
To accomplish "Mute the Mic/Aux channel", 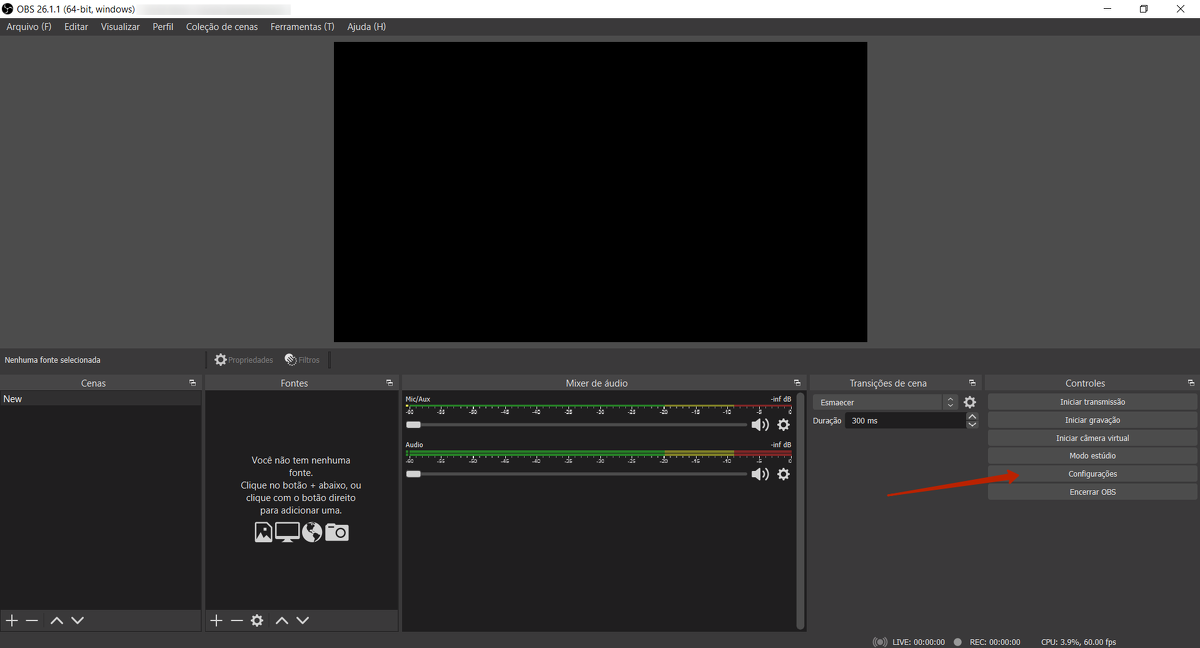I will 760,425.
